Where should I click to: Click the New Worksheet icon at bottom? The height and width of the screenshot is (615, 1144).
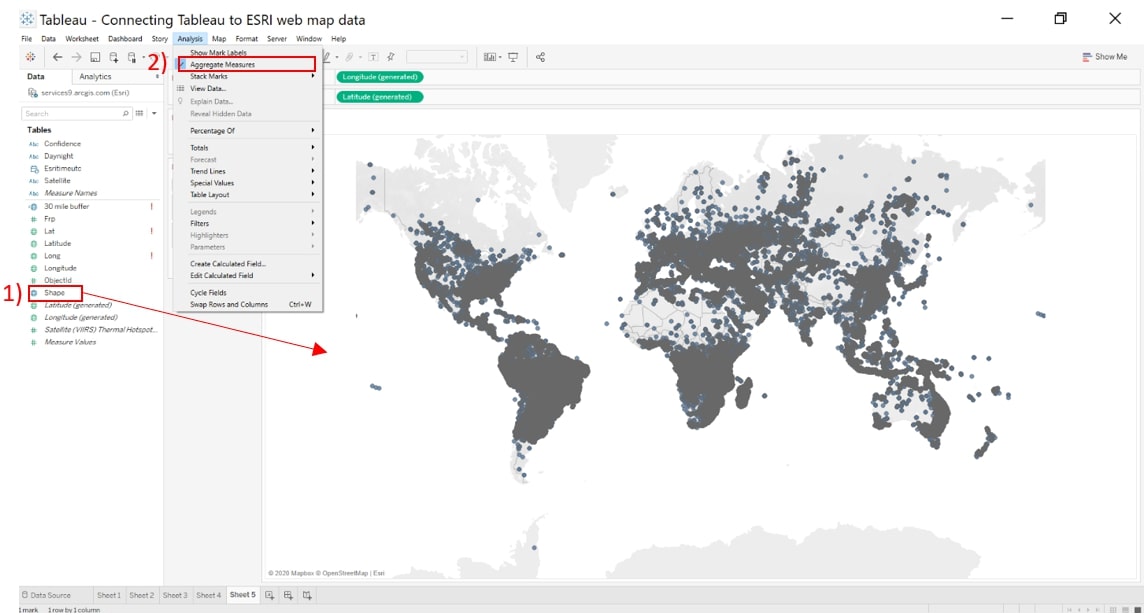coord(269,595)
